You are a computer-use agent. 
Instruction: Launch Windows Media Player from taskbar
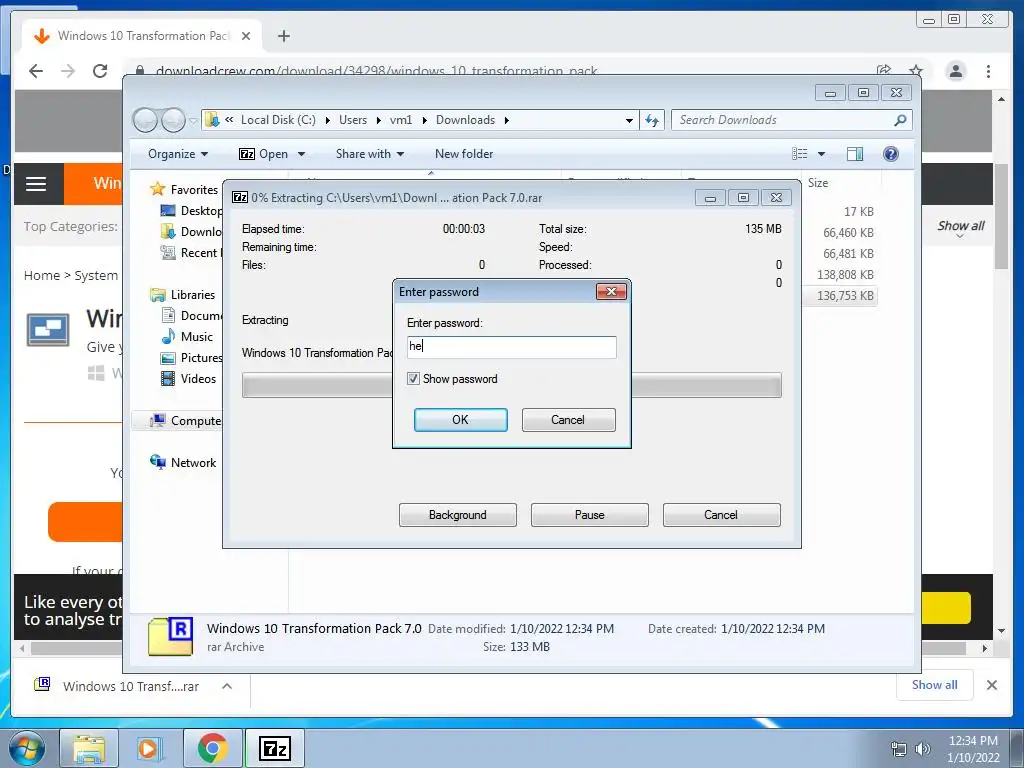[x=149, y=748]
